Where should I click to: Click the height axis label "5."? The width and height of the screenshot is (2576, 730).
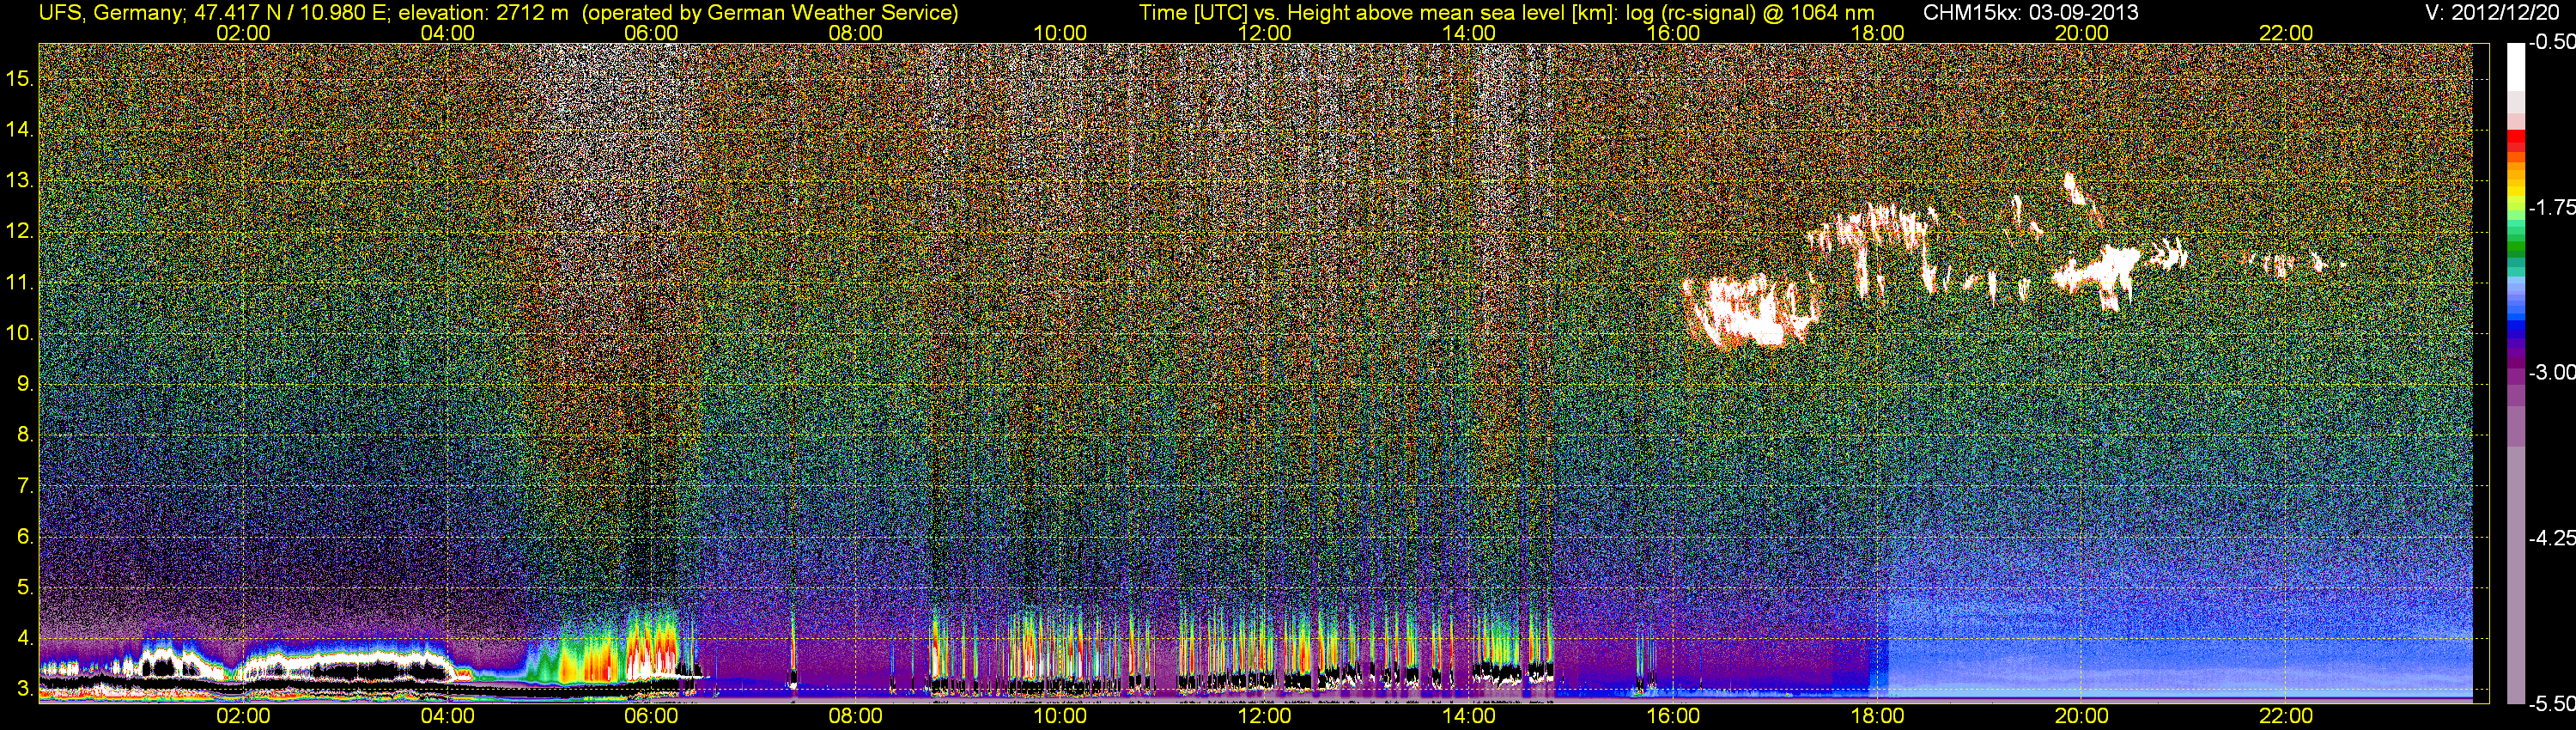(x=25, y=588)
